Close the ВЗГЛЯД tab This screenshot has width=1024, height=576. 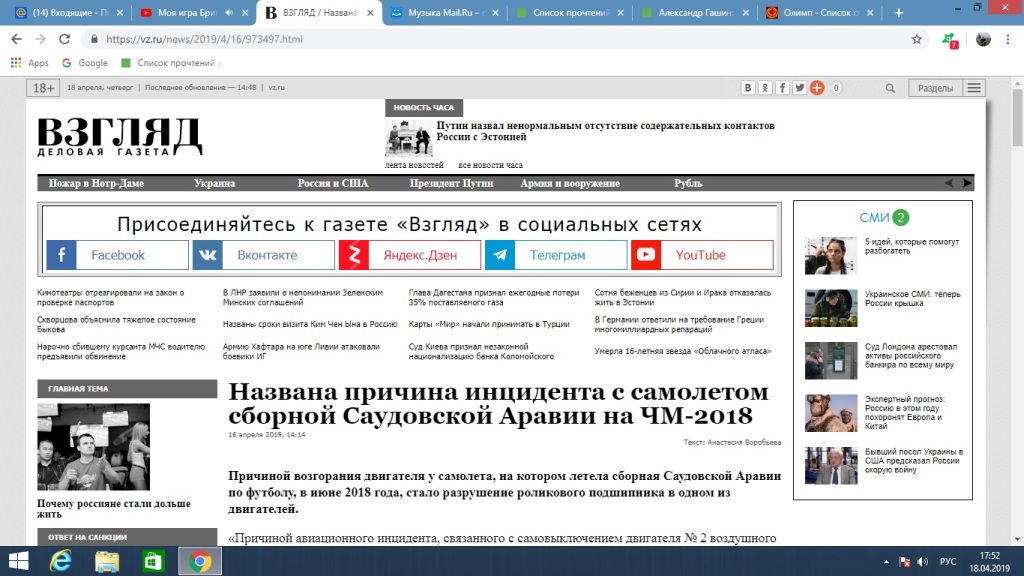pyautogui.click(x=370, y=12)
